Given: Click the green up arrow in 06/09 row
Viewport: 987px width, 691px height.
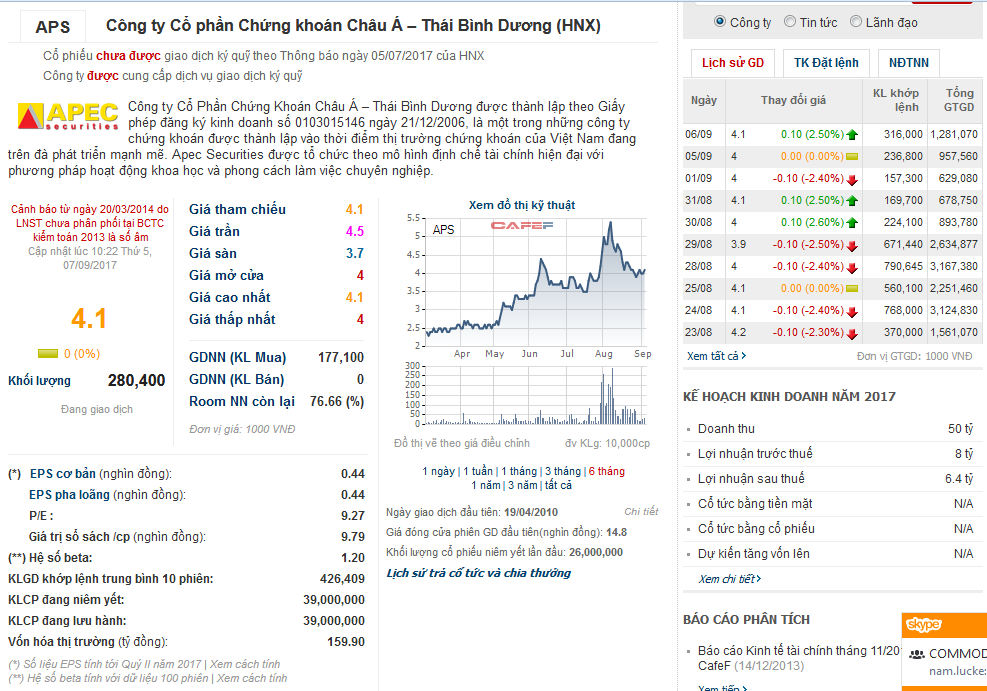Looking at the screenshot, I should pyautogui.click(x=852, y=134).
